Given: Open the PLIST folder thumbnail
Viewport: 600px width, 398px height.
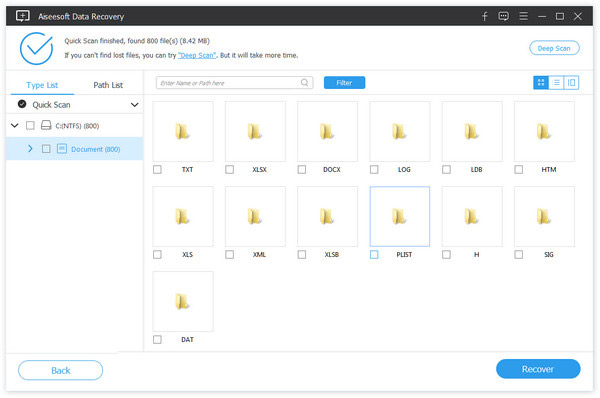Looking at the screenshot, I should tap(400, 217).
